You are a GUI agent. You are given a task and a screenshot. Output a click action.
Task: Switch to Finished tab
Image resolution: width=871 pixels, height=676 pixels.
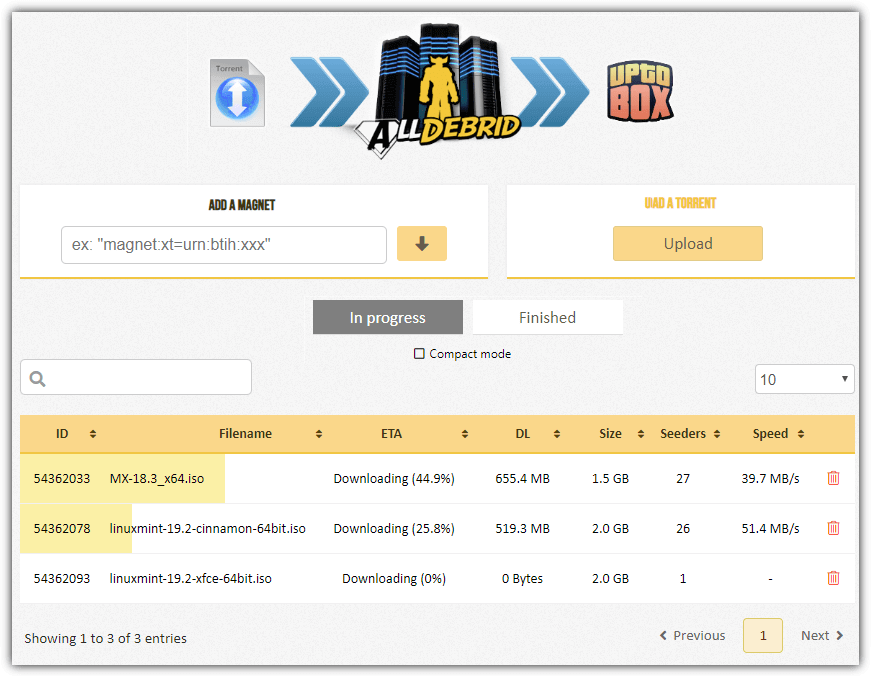coord(547,317)
